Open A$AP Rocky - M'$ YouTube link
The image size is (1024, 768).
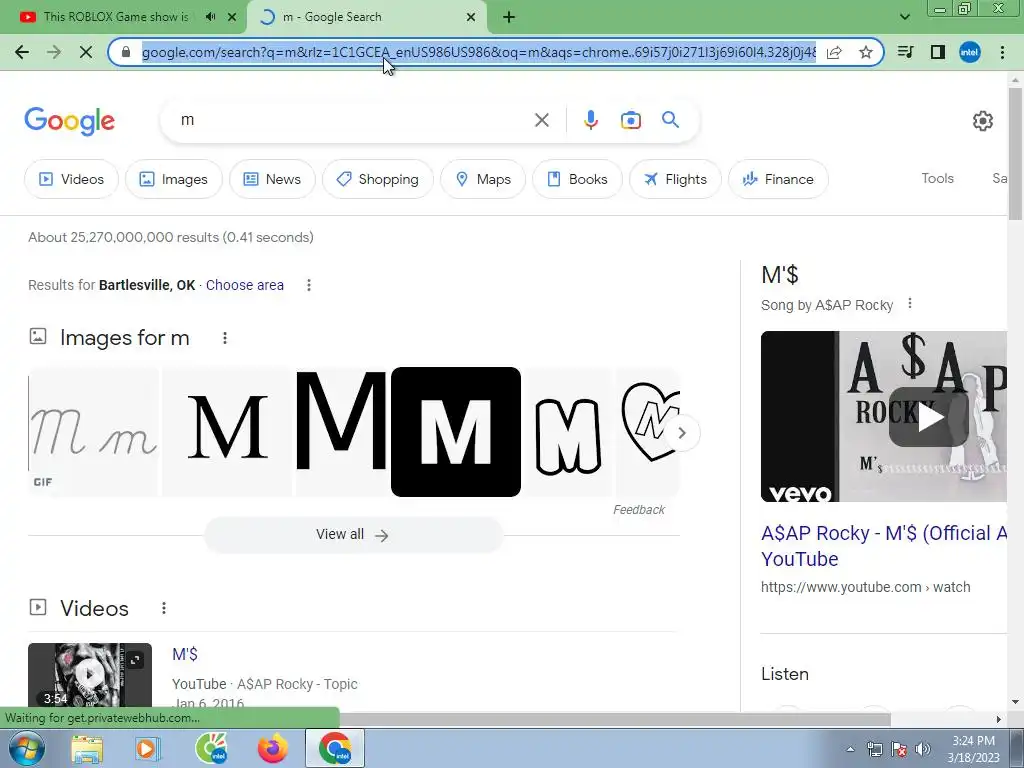884,546
